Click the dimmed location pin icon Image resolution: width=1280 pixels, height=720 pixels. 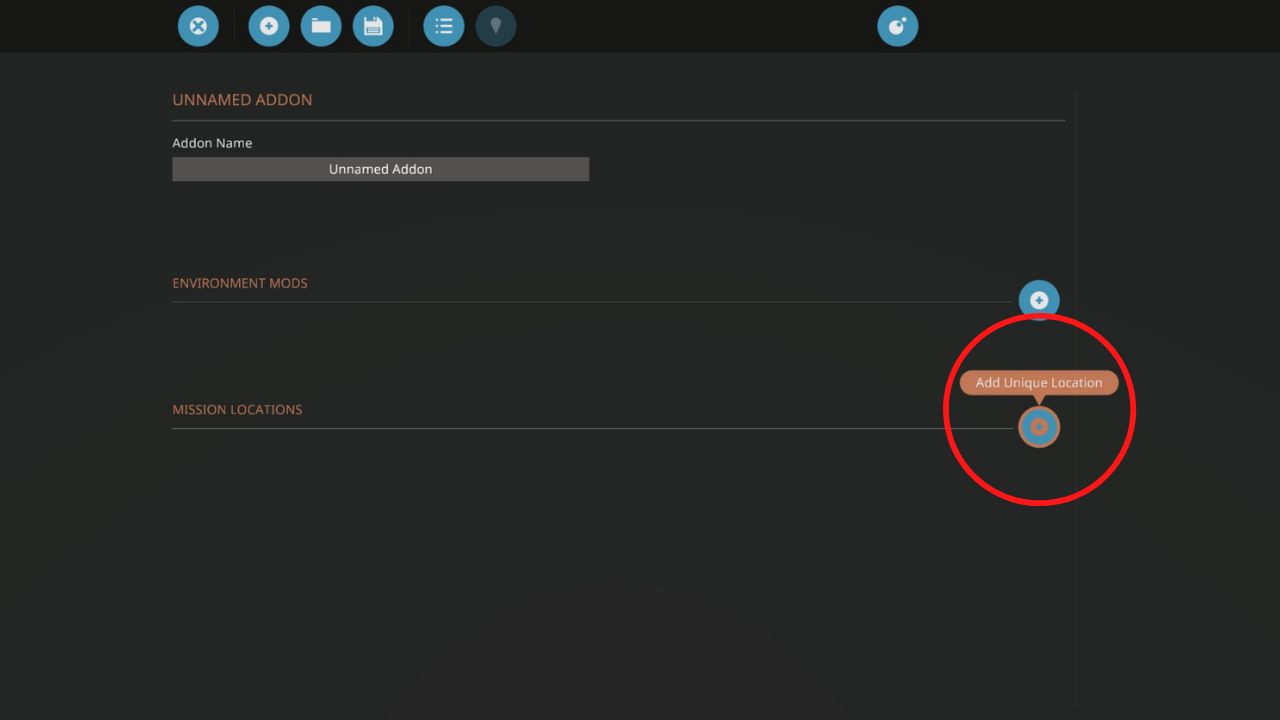[x=496, y=26]
